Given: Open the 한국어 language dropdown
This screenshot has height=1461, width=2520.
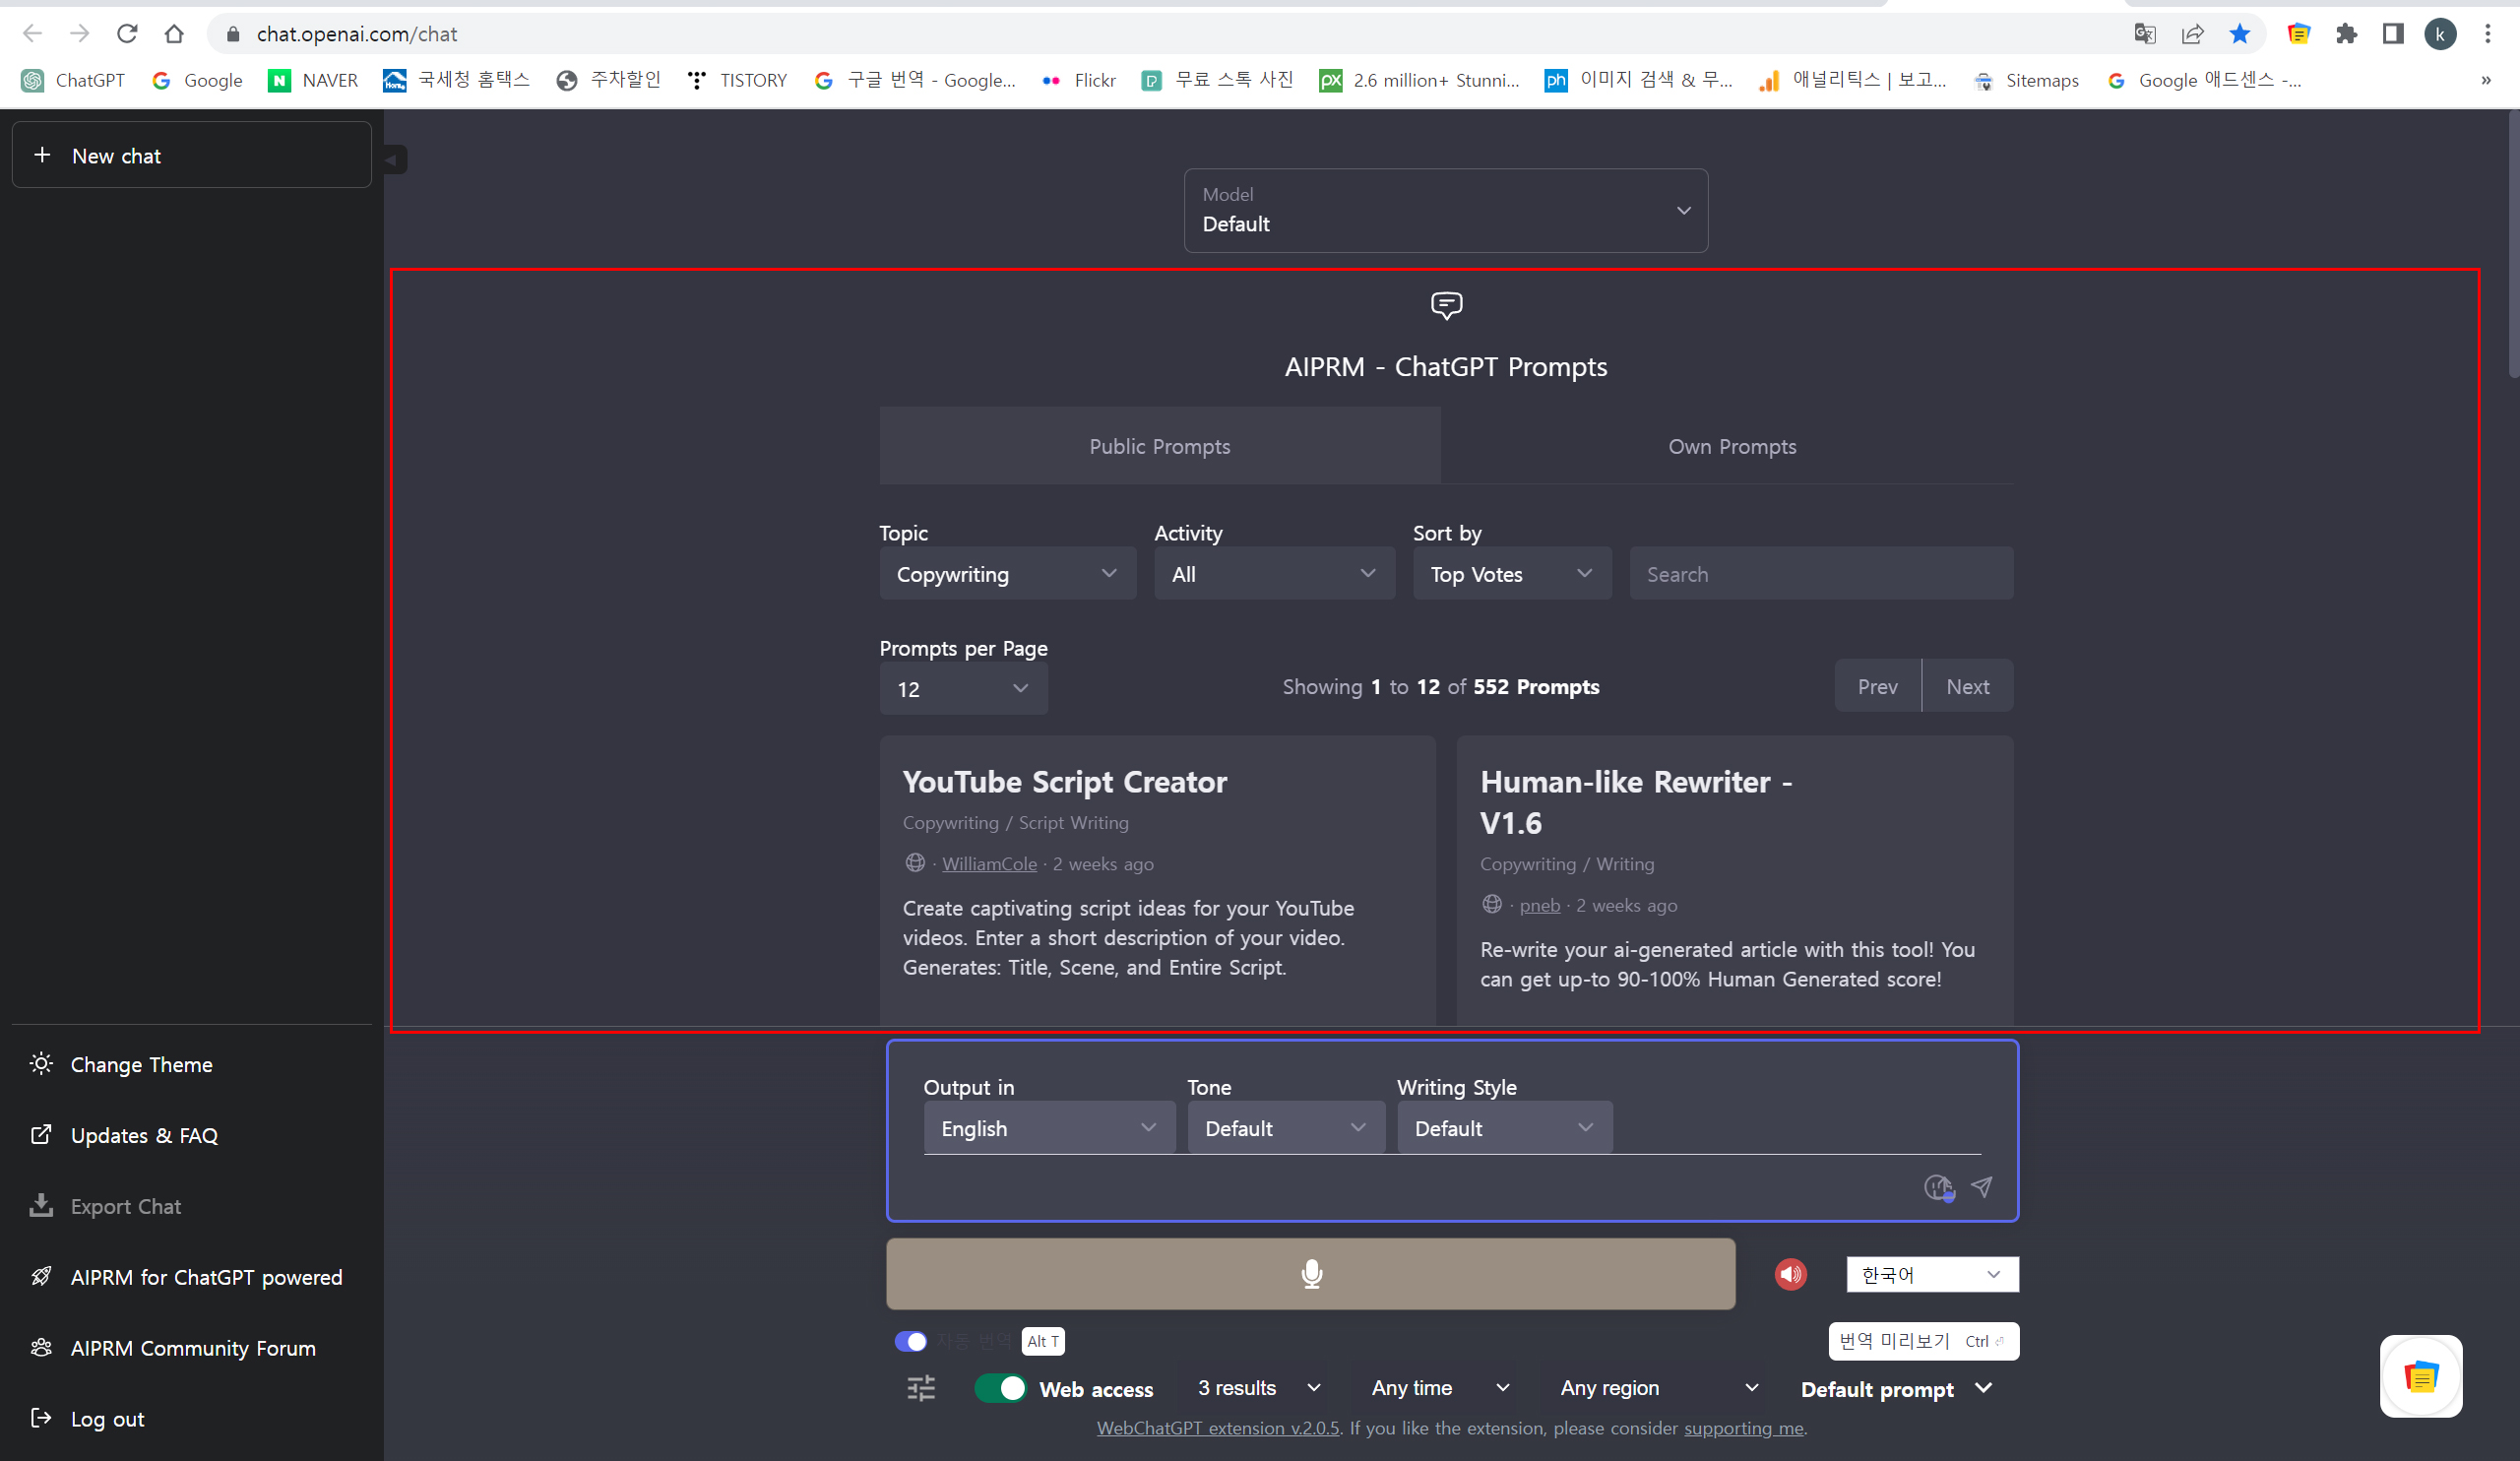Looking at the screenshot, I should coord(1932,1274).
